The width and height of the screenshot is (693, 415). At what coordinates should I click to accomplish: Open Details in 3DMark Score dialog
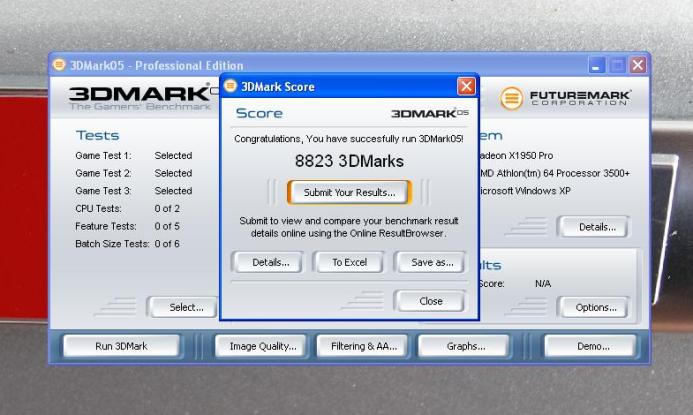point(267,262)
